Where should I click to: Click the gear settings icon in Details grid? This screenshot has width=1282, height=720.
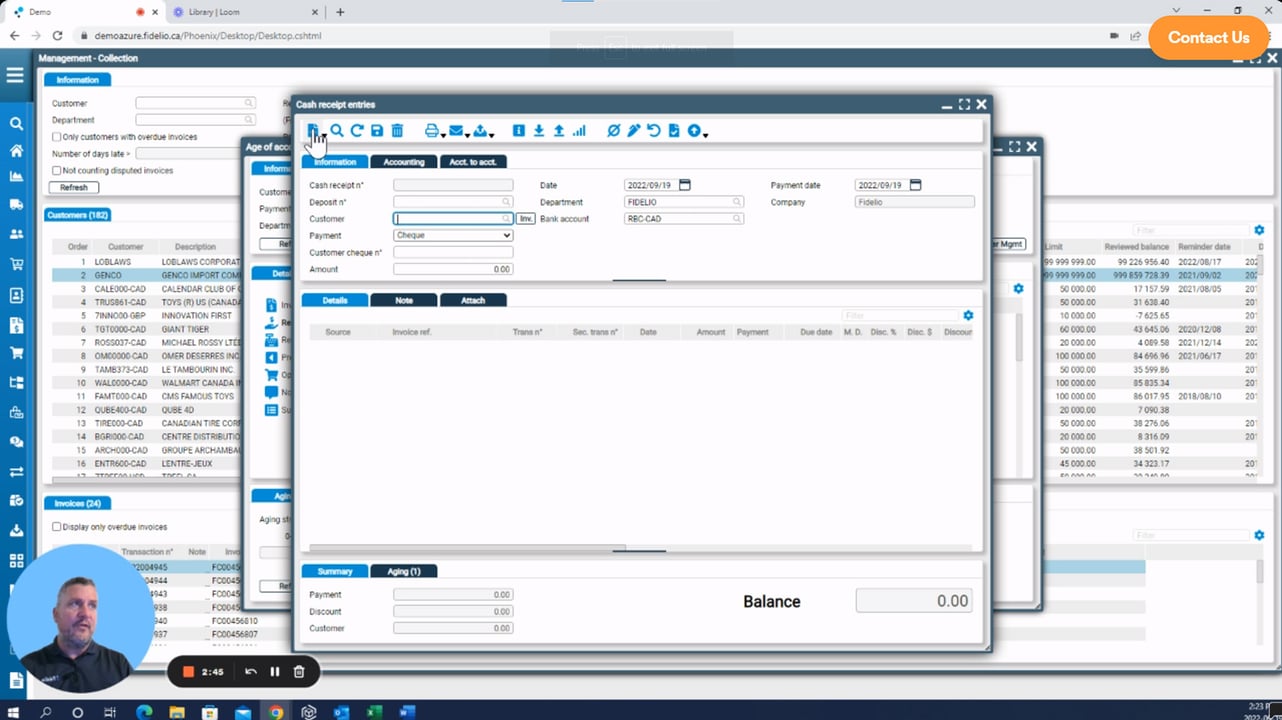pyautogui.click(x=968, y=316)
